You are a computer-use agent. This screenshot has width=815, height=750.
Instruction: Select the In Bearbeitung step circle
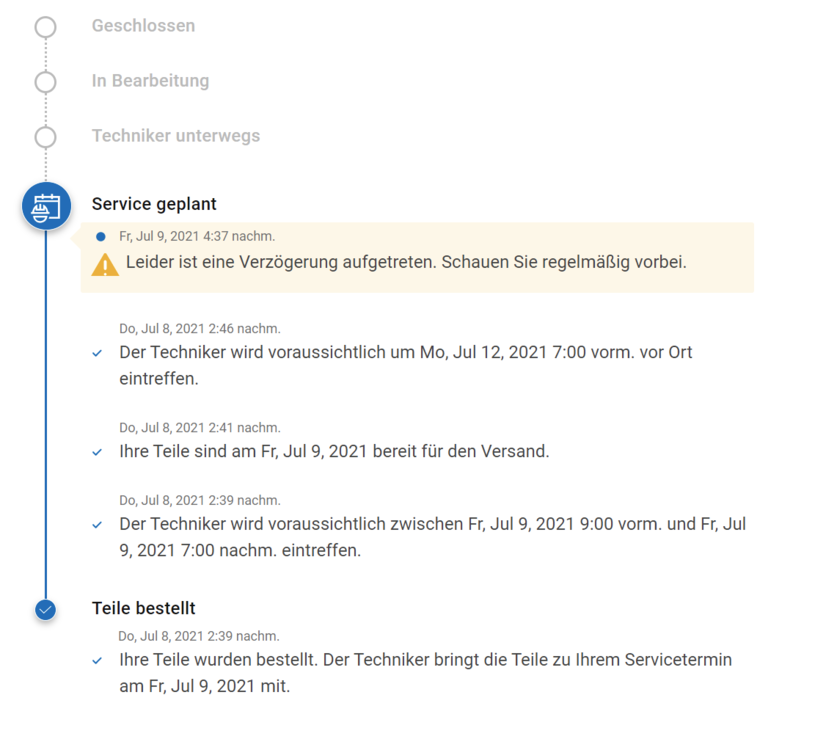pos(45,82)
